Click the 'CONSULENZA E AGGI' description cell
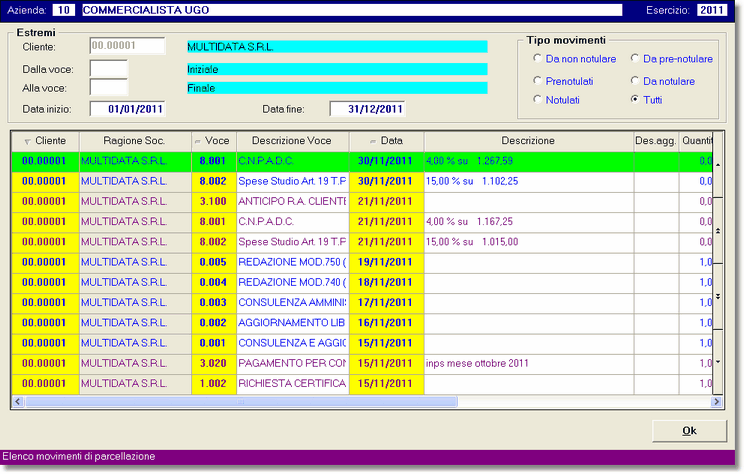 tap(293, 344)
